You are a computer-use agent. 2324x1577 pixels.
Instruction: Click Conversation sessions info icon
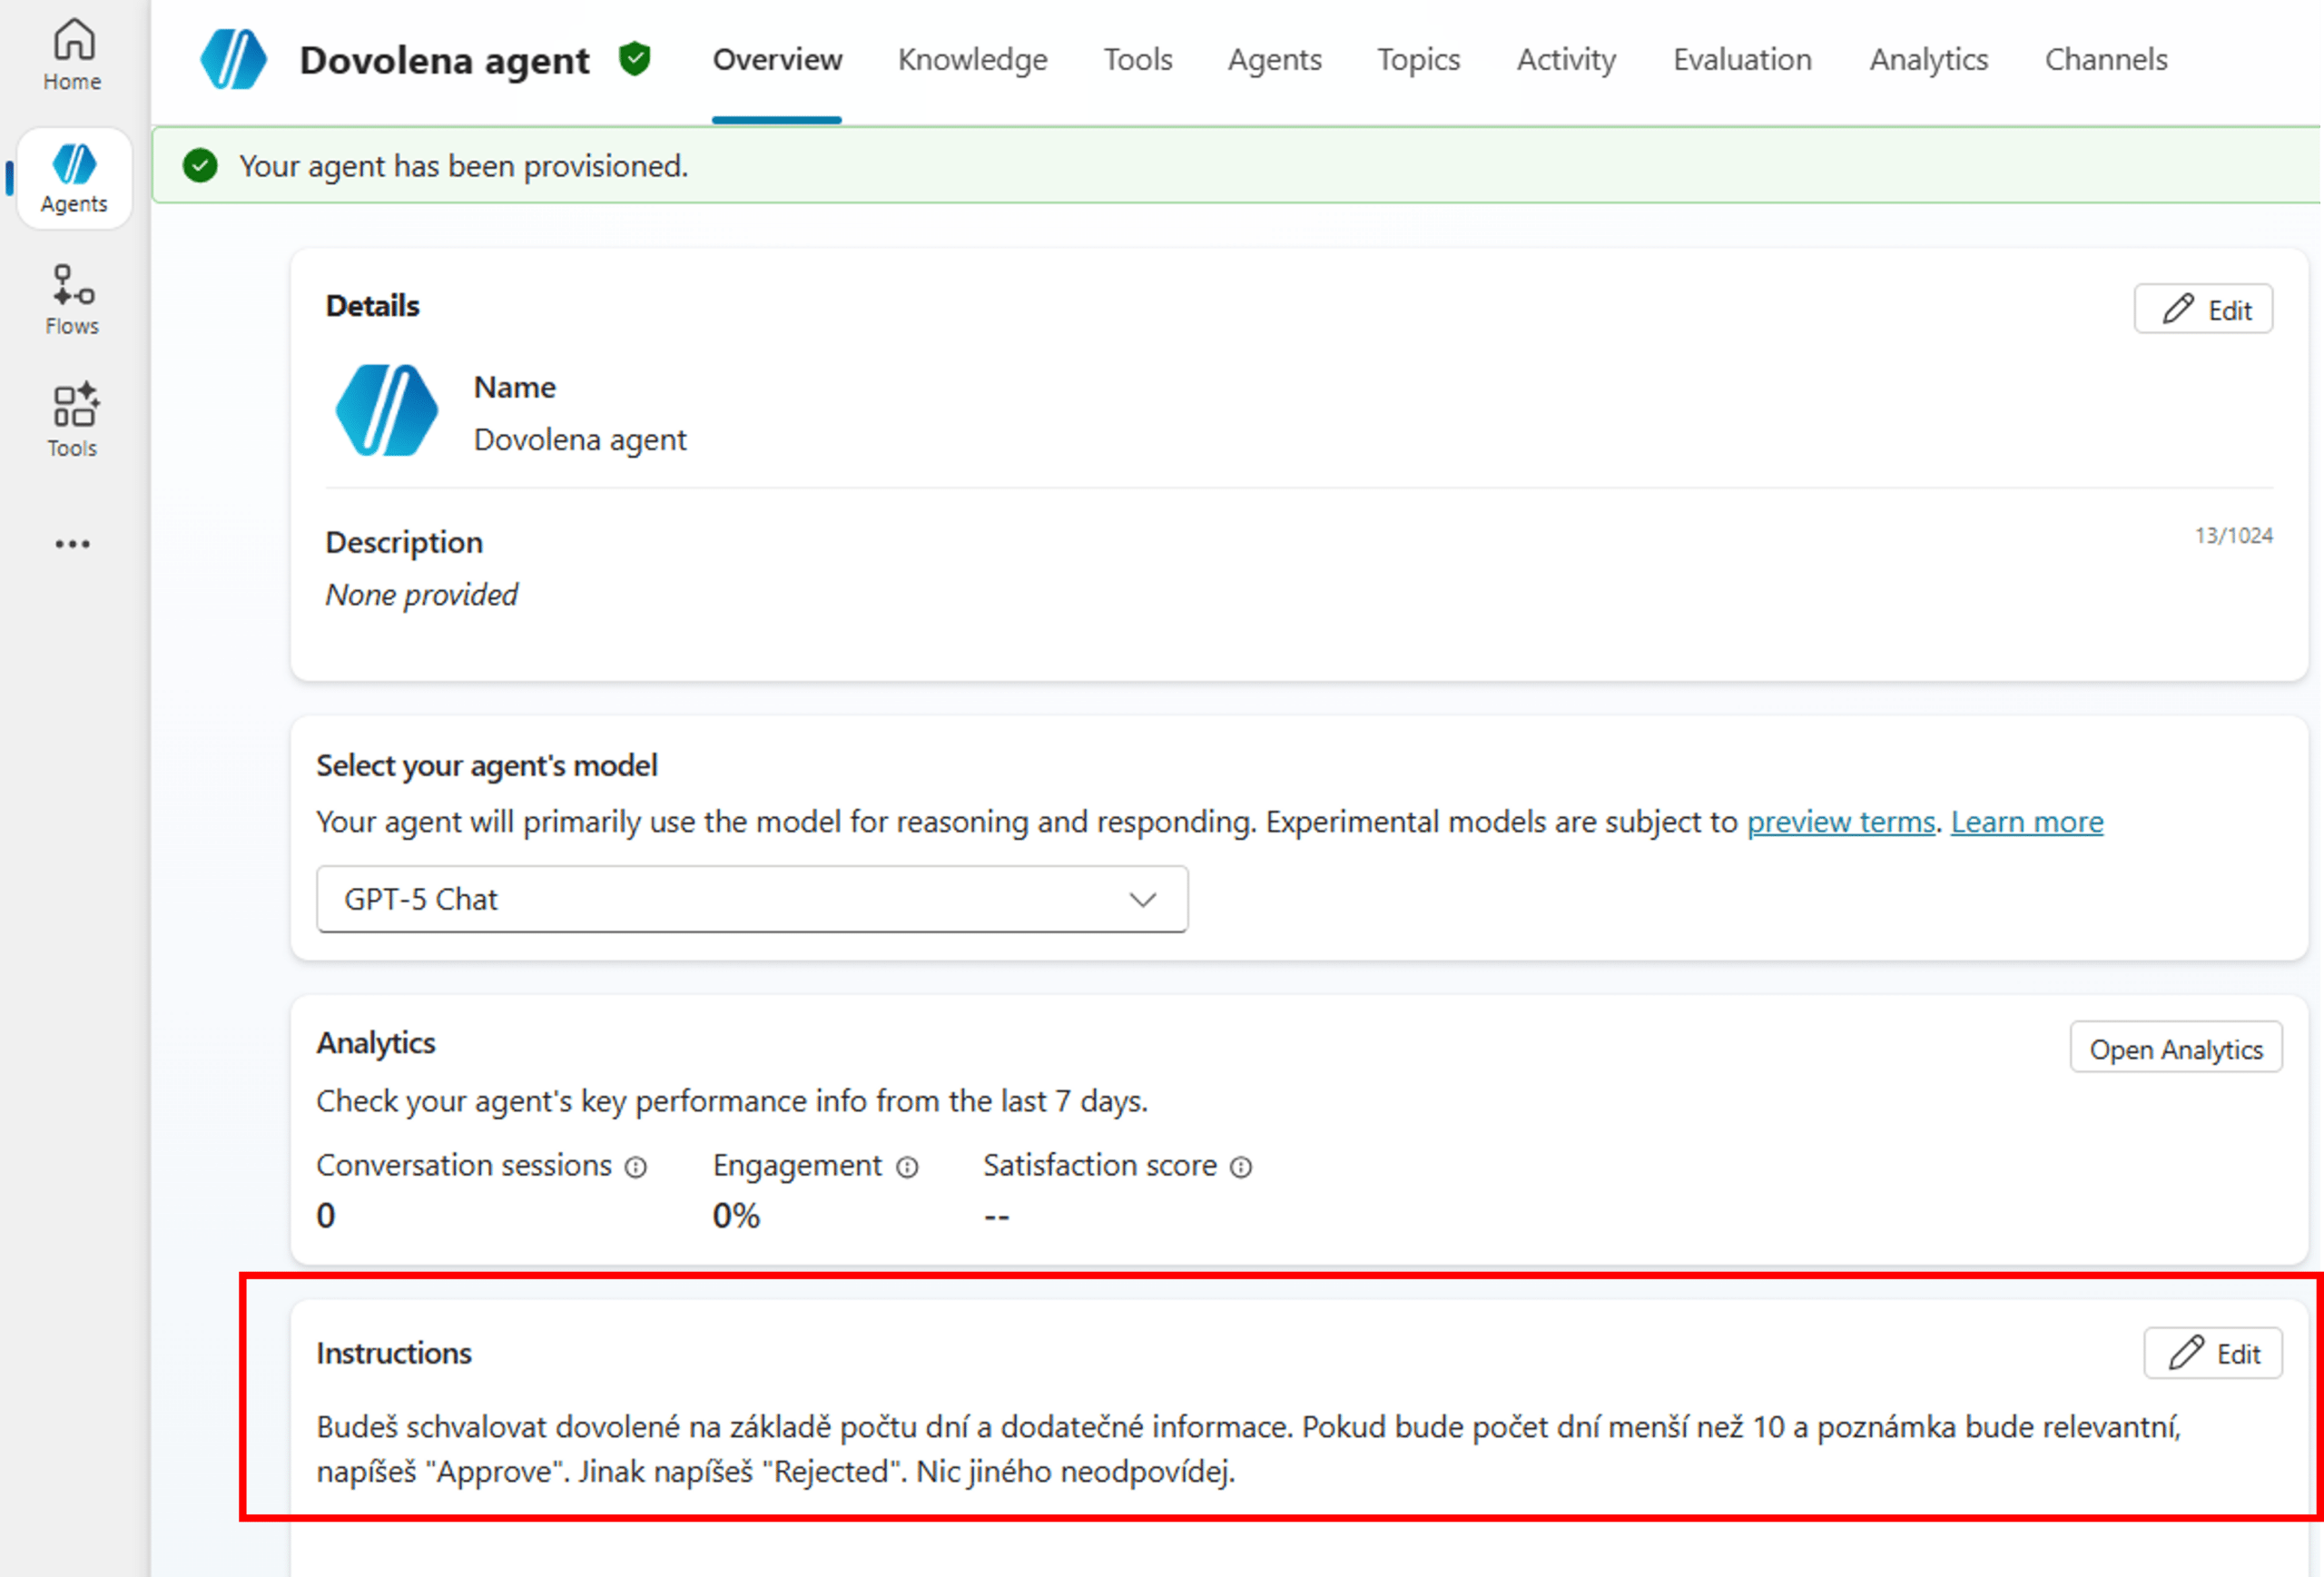click(x=636, y=1167)
